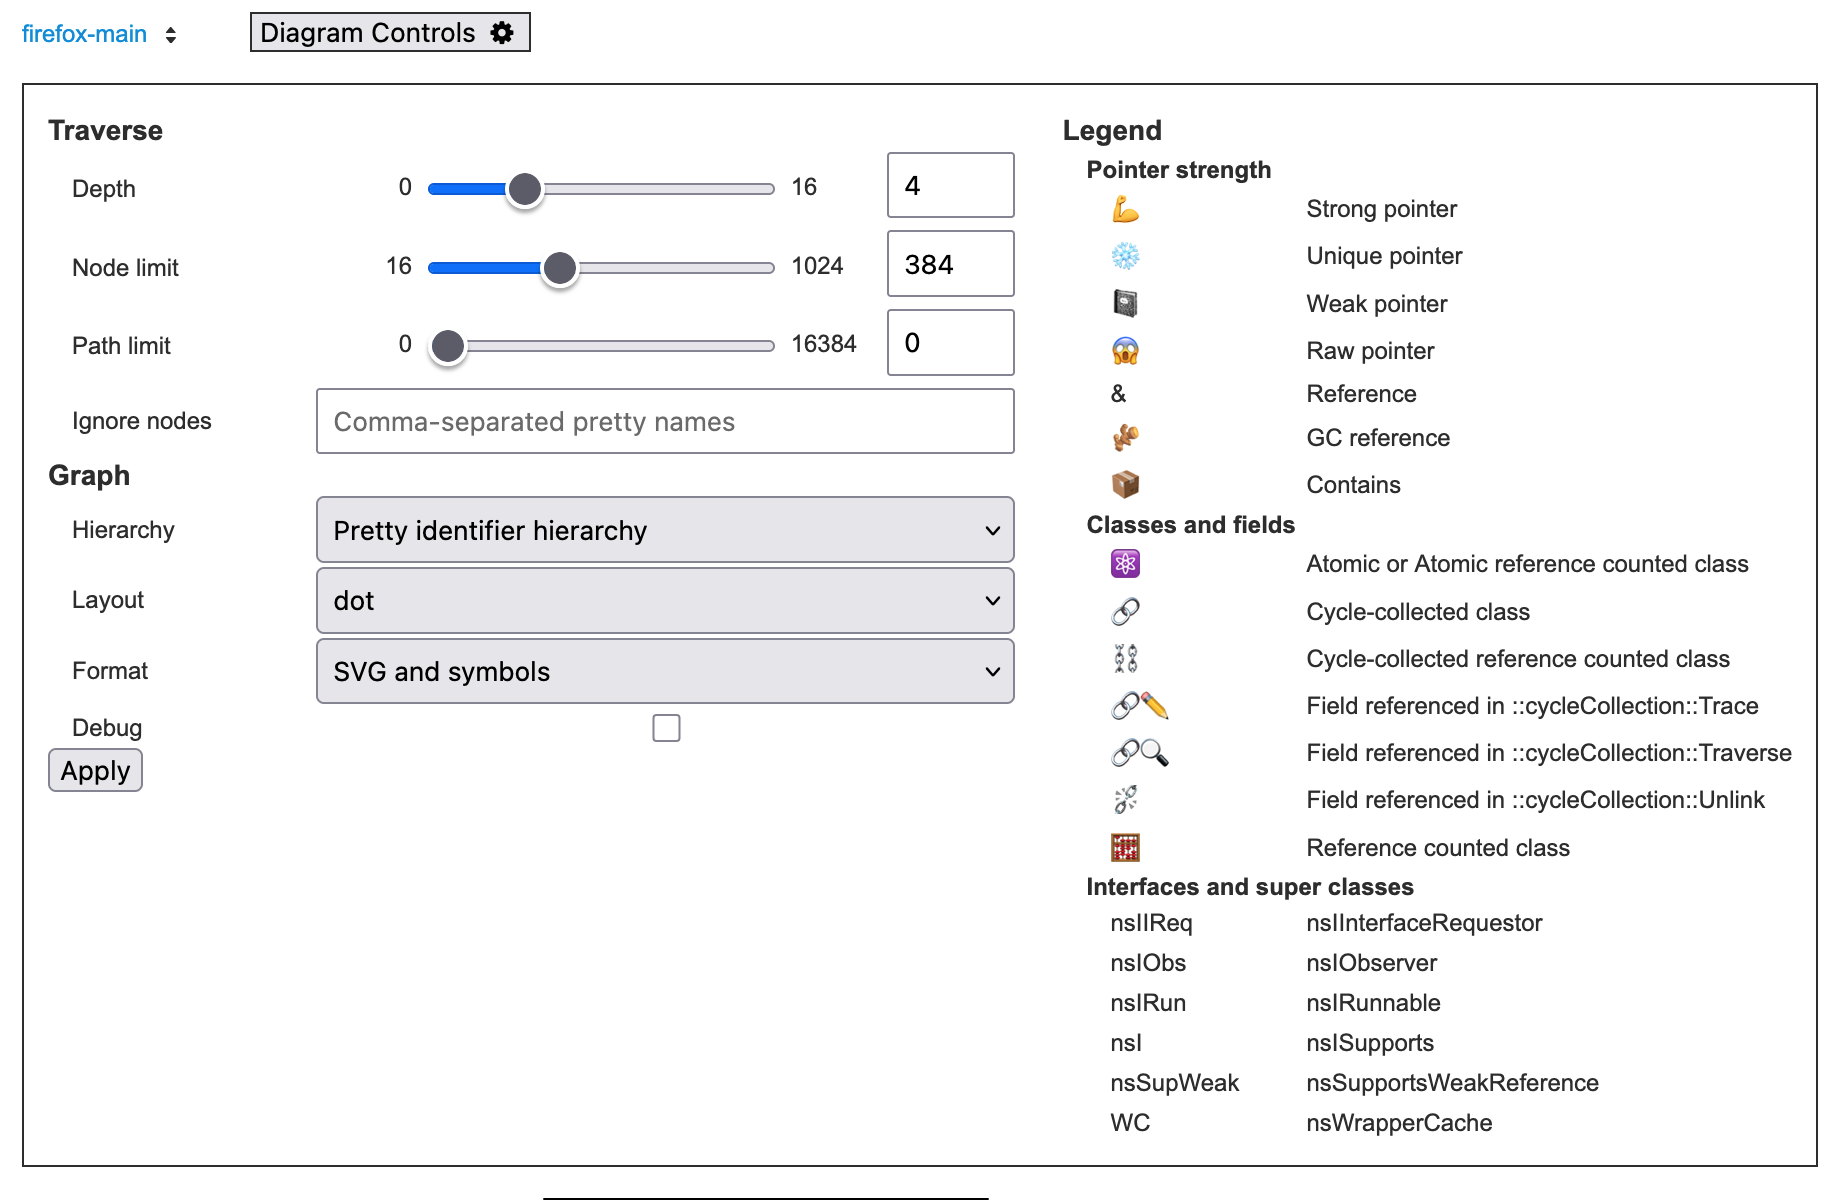
Task: Click the Raw pointer screaming face icon
Action: point(1125,351)
